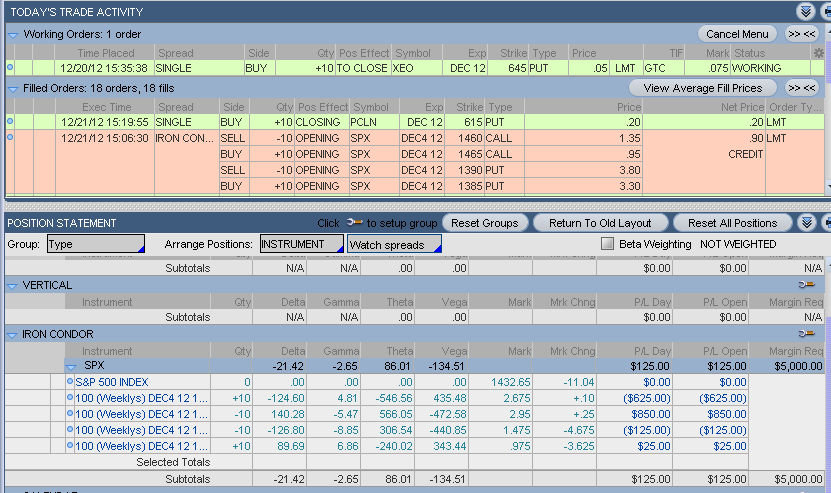This screenshot has width=831, height=493.
Task: Click the blue dot beside PCLN filled order
Action: [11, 121]
